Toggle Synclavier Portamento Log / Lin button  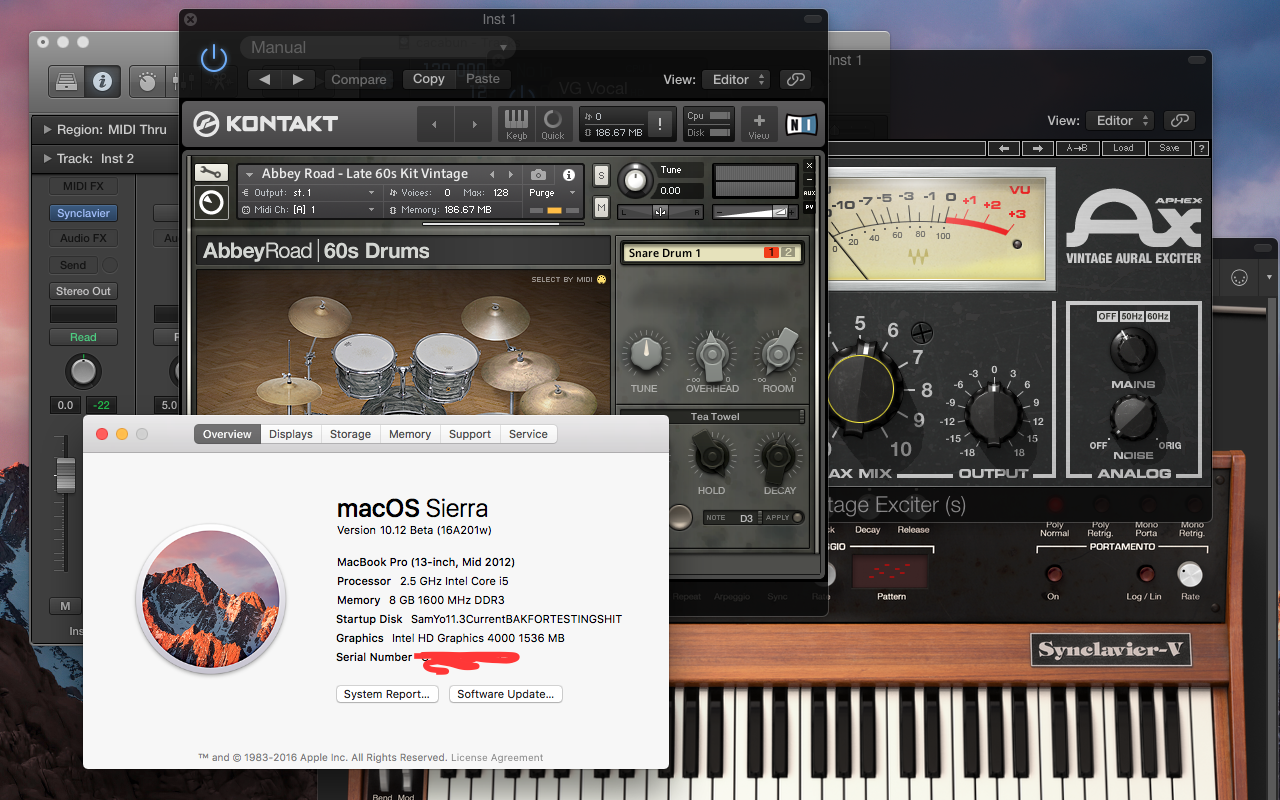click(1145, 574)
